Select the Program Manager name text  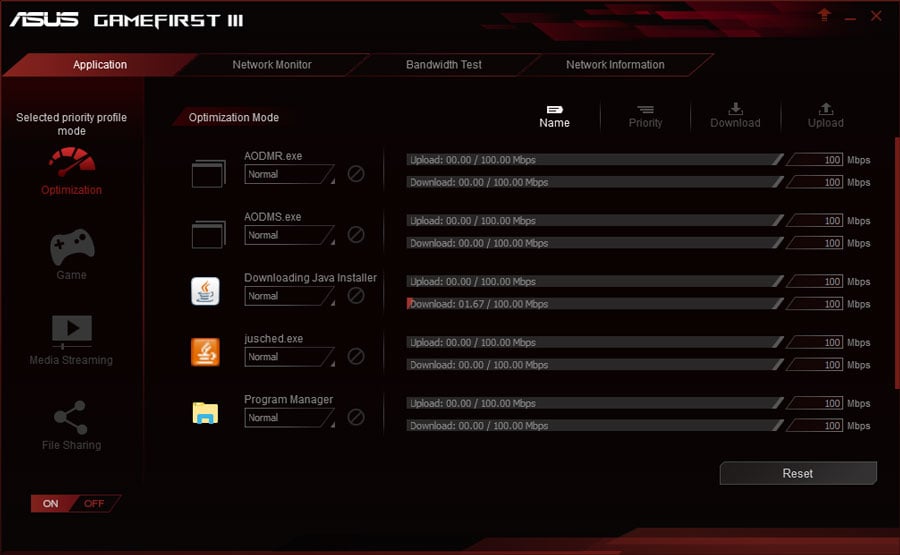pos(288,399)
